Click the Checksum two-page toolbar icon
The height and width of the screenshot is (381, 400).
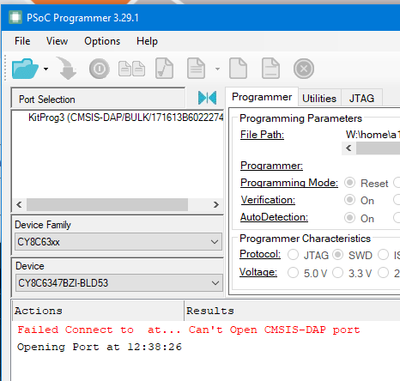pos(132,69)
